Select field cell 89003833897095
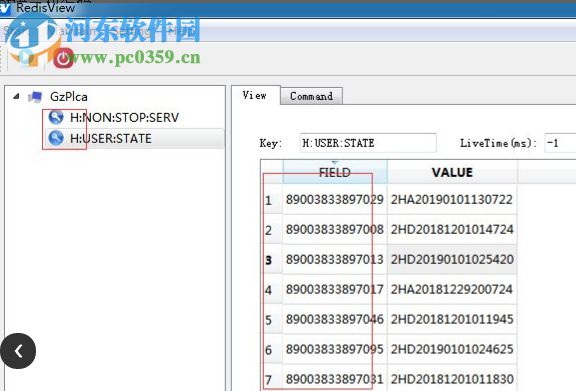 point(335,349)
